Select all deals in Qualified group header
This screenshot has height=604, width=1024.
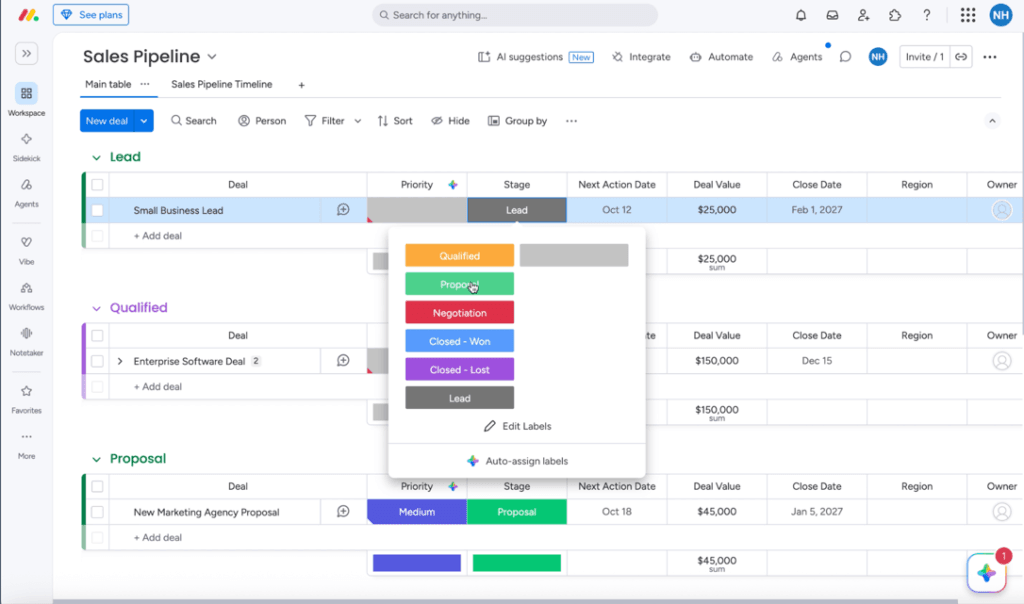[97, 336]
